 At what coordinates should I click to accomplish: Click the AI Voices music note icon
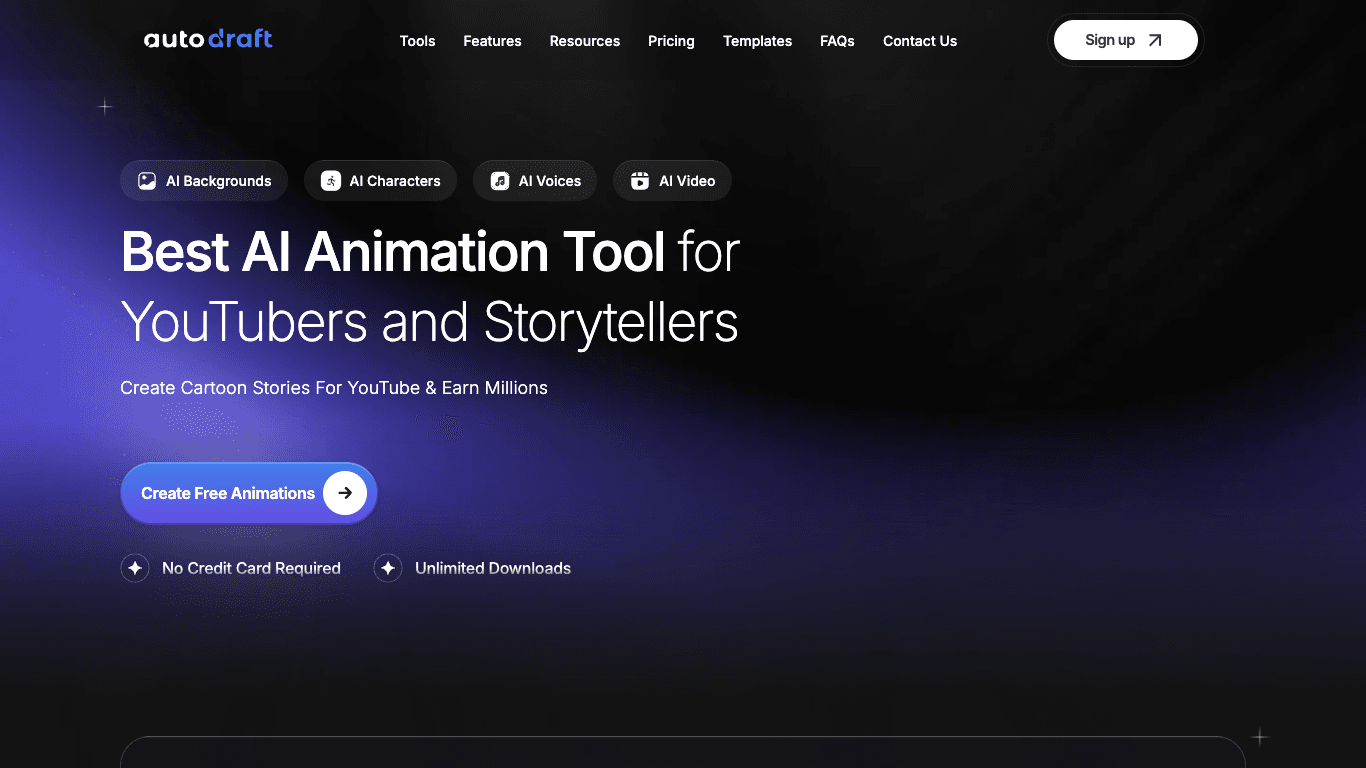(x=500, y=181)
